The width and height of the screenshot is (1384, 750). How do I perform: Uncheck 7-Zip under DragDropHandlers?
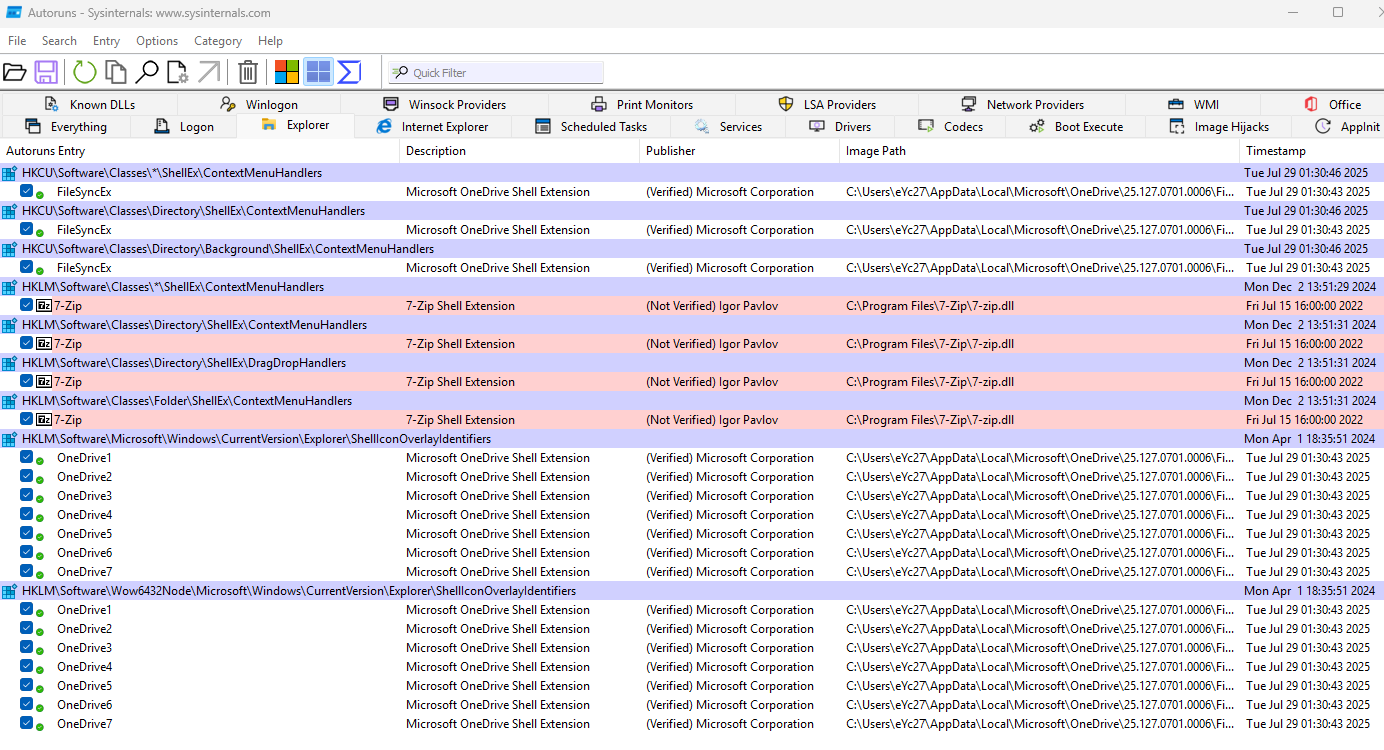[x=26, y=381]
